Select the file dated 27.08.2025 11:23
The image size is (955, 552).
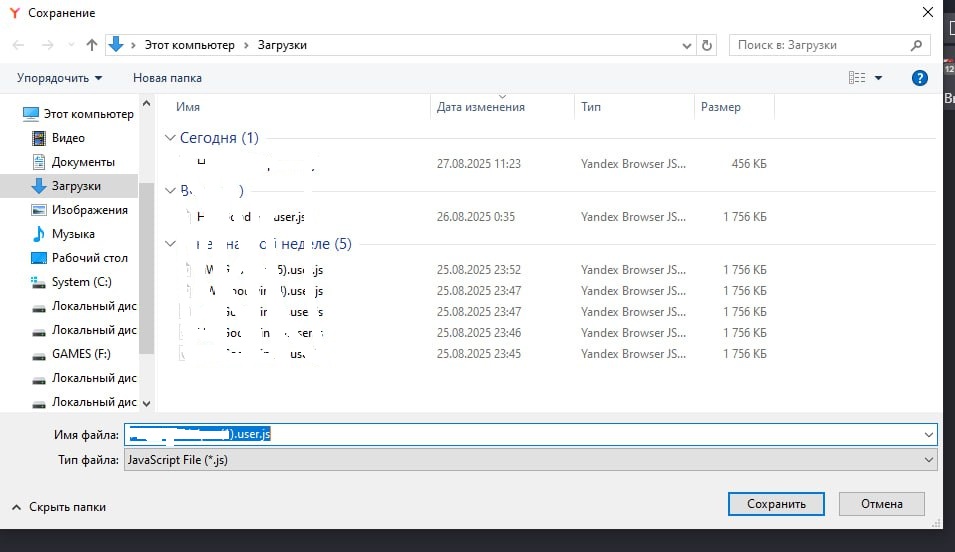pyautogui.click(x=475, y=164)
